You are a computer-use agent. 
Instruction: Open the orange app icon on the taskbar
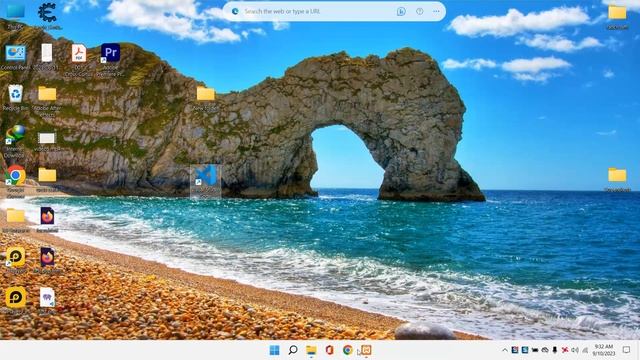pyautogui.click(x=366, y=350)
